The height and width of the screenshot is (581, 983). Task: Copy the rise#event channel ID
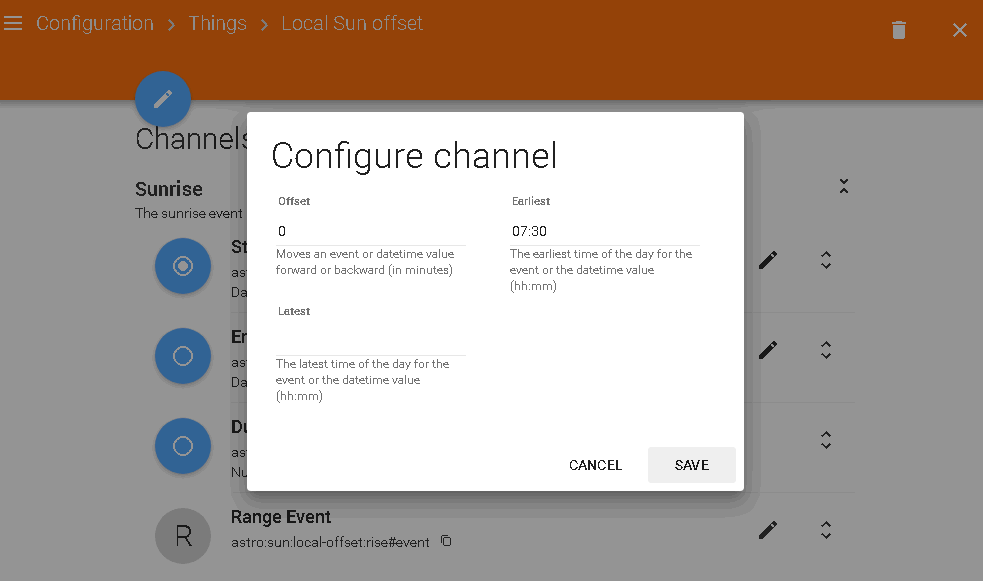[x=446, y=542]
